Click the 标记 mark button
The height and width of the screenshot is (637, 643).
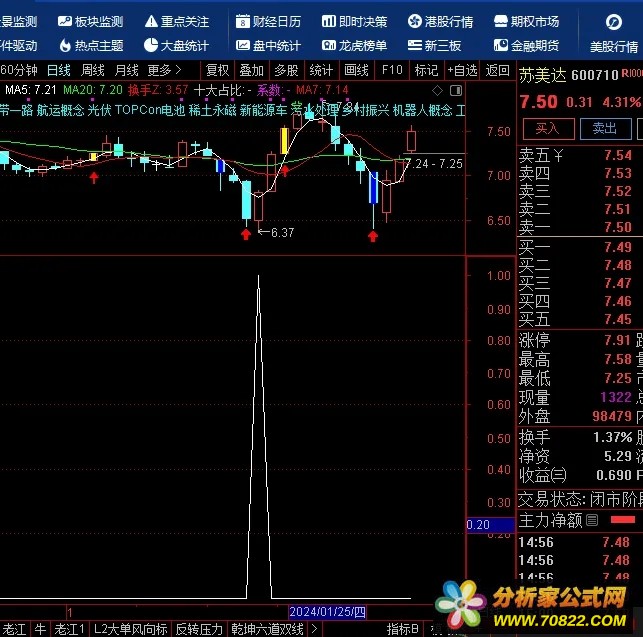(426, 70)
